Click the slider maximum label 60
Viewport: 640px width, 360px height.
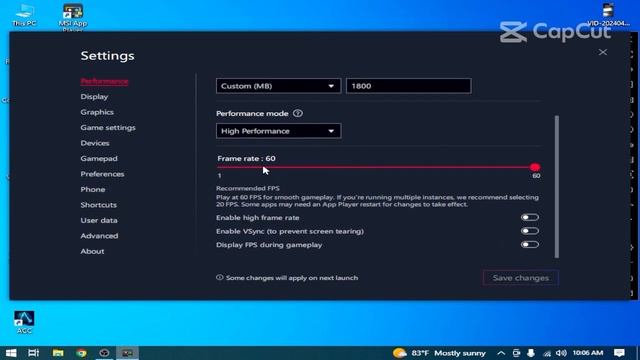pyautogui.click(x=536, y=176)
